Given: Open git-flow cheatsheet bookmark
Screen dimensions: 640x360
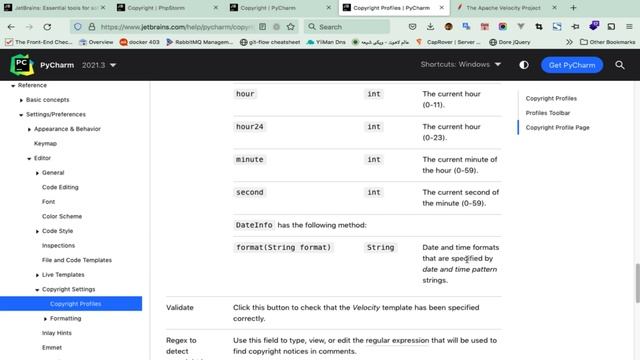Looking at the screenshot, I should click(x=270, y=42).
